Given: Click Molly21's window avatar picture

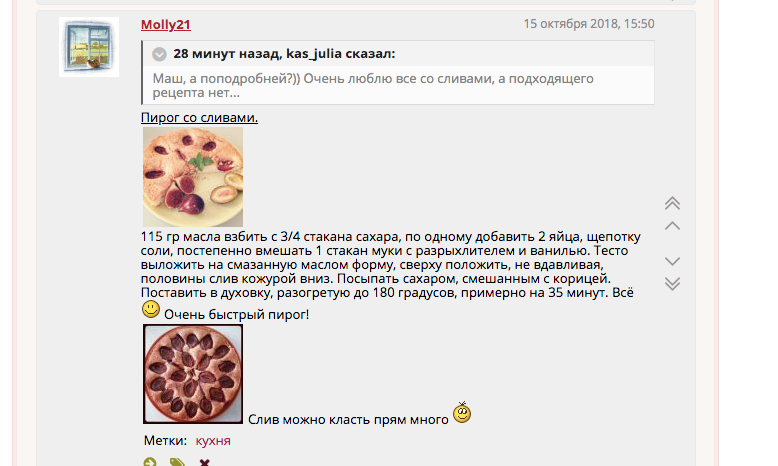Looking at the screenshot, I should [x=89, y=47].
